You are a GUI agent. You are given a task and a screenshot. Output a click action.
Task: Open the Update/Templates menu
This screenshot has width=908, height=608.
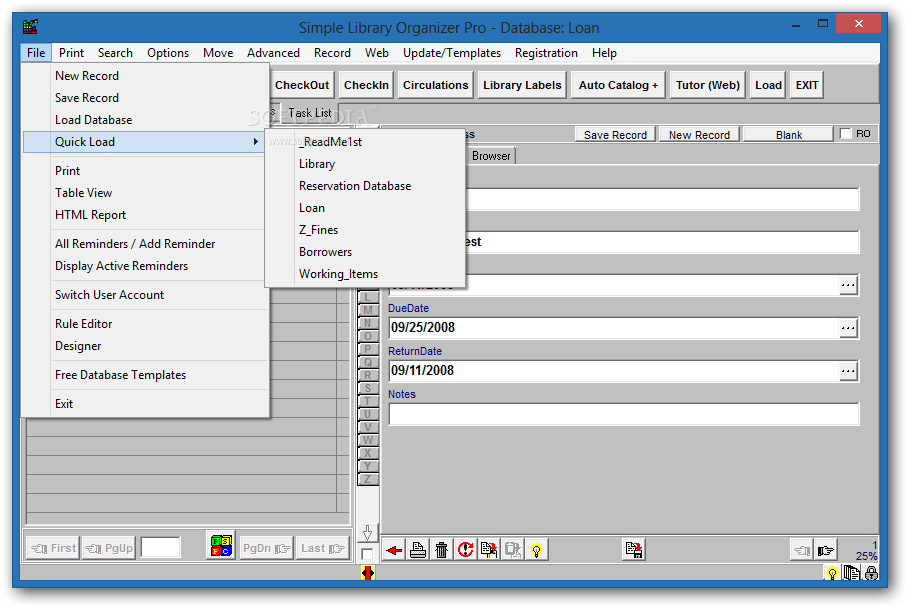[452, 53]
